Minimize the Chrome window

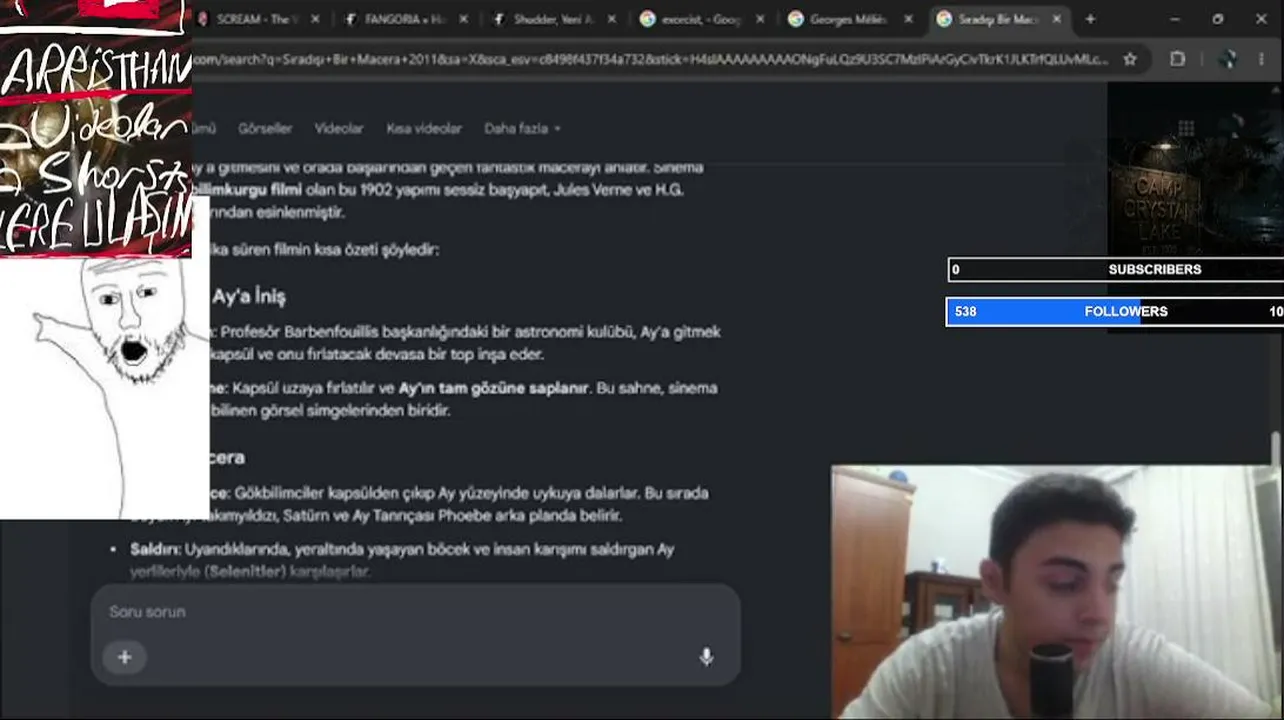1175,19
